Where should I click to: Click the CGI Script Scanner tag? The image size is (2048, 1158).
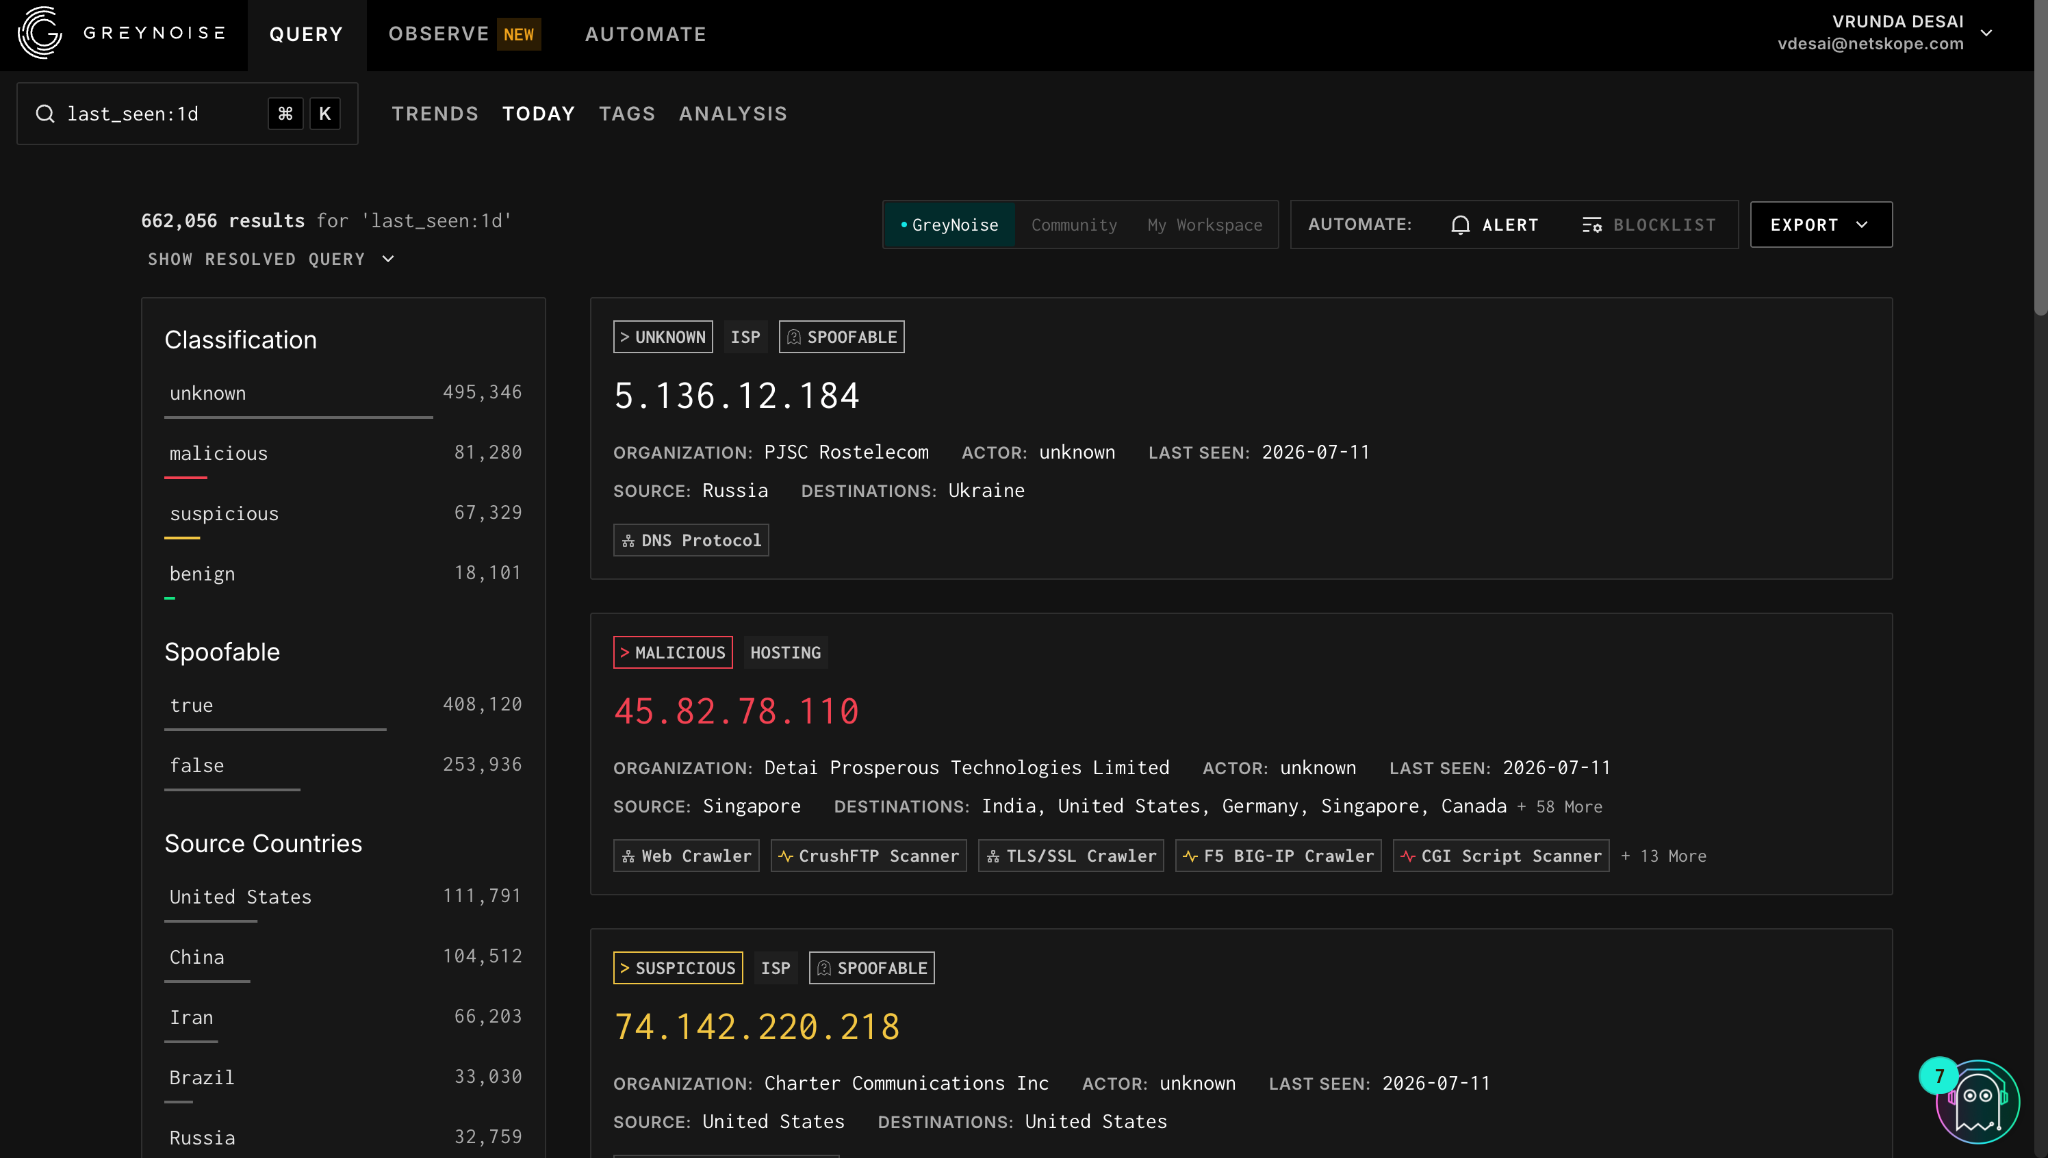point(1501,856)
